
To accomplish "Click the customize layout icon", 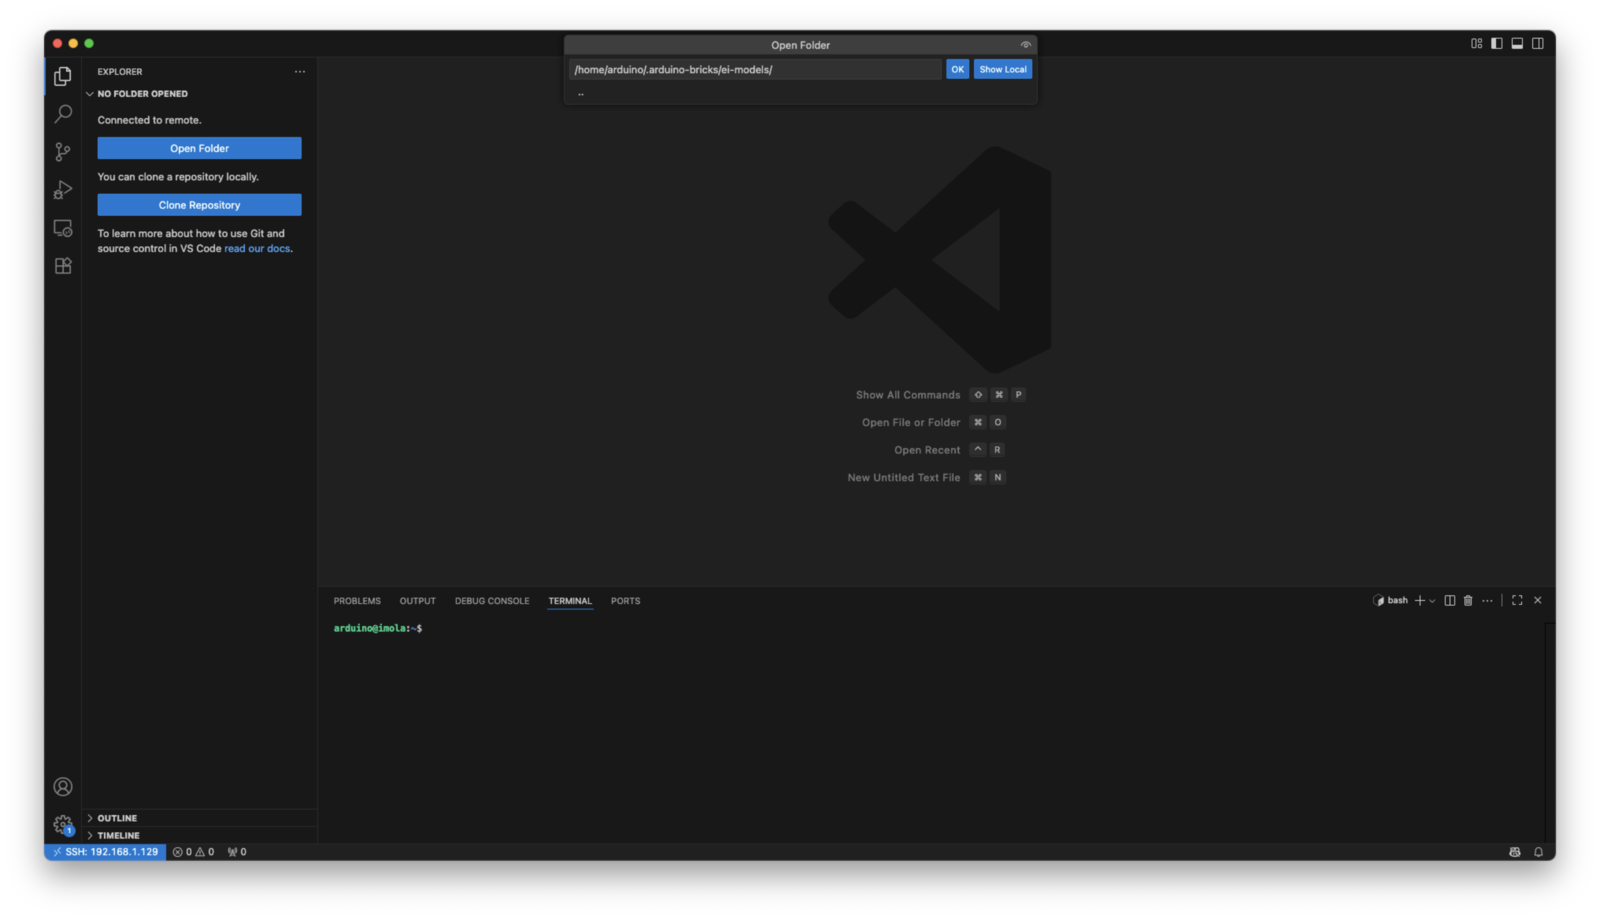I will click(x=1476, y=43).
